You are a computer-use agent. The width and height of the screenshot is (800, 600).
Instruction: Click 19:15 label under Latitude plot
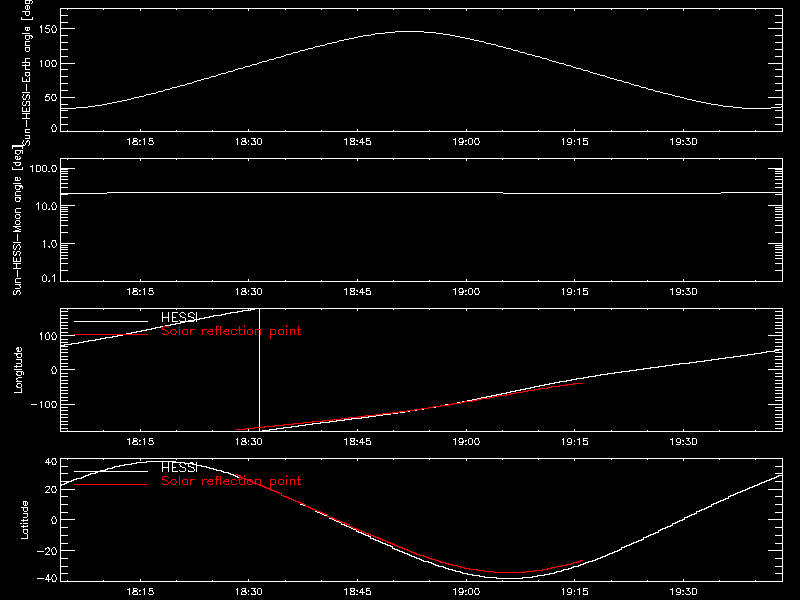point(574,592)
